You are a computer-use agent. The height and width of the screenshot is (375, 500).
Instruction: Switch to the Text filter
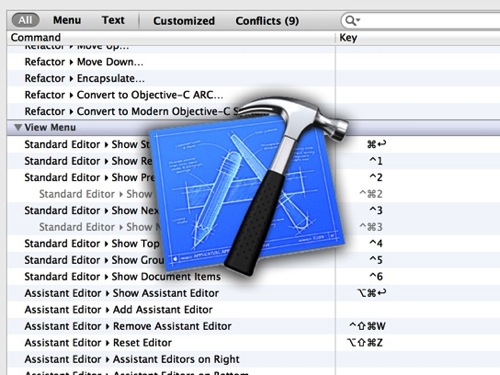coord(113,20)
